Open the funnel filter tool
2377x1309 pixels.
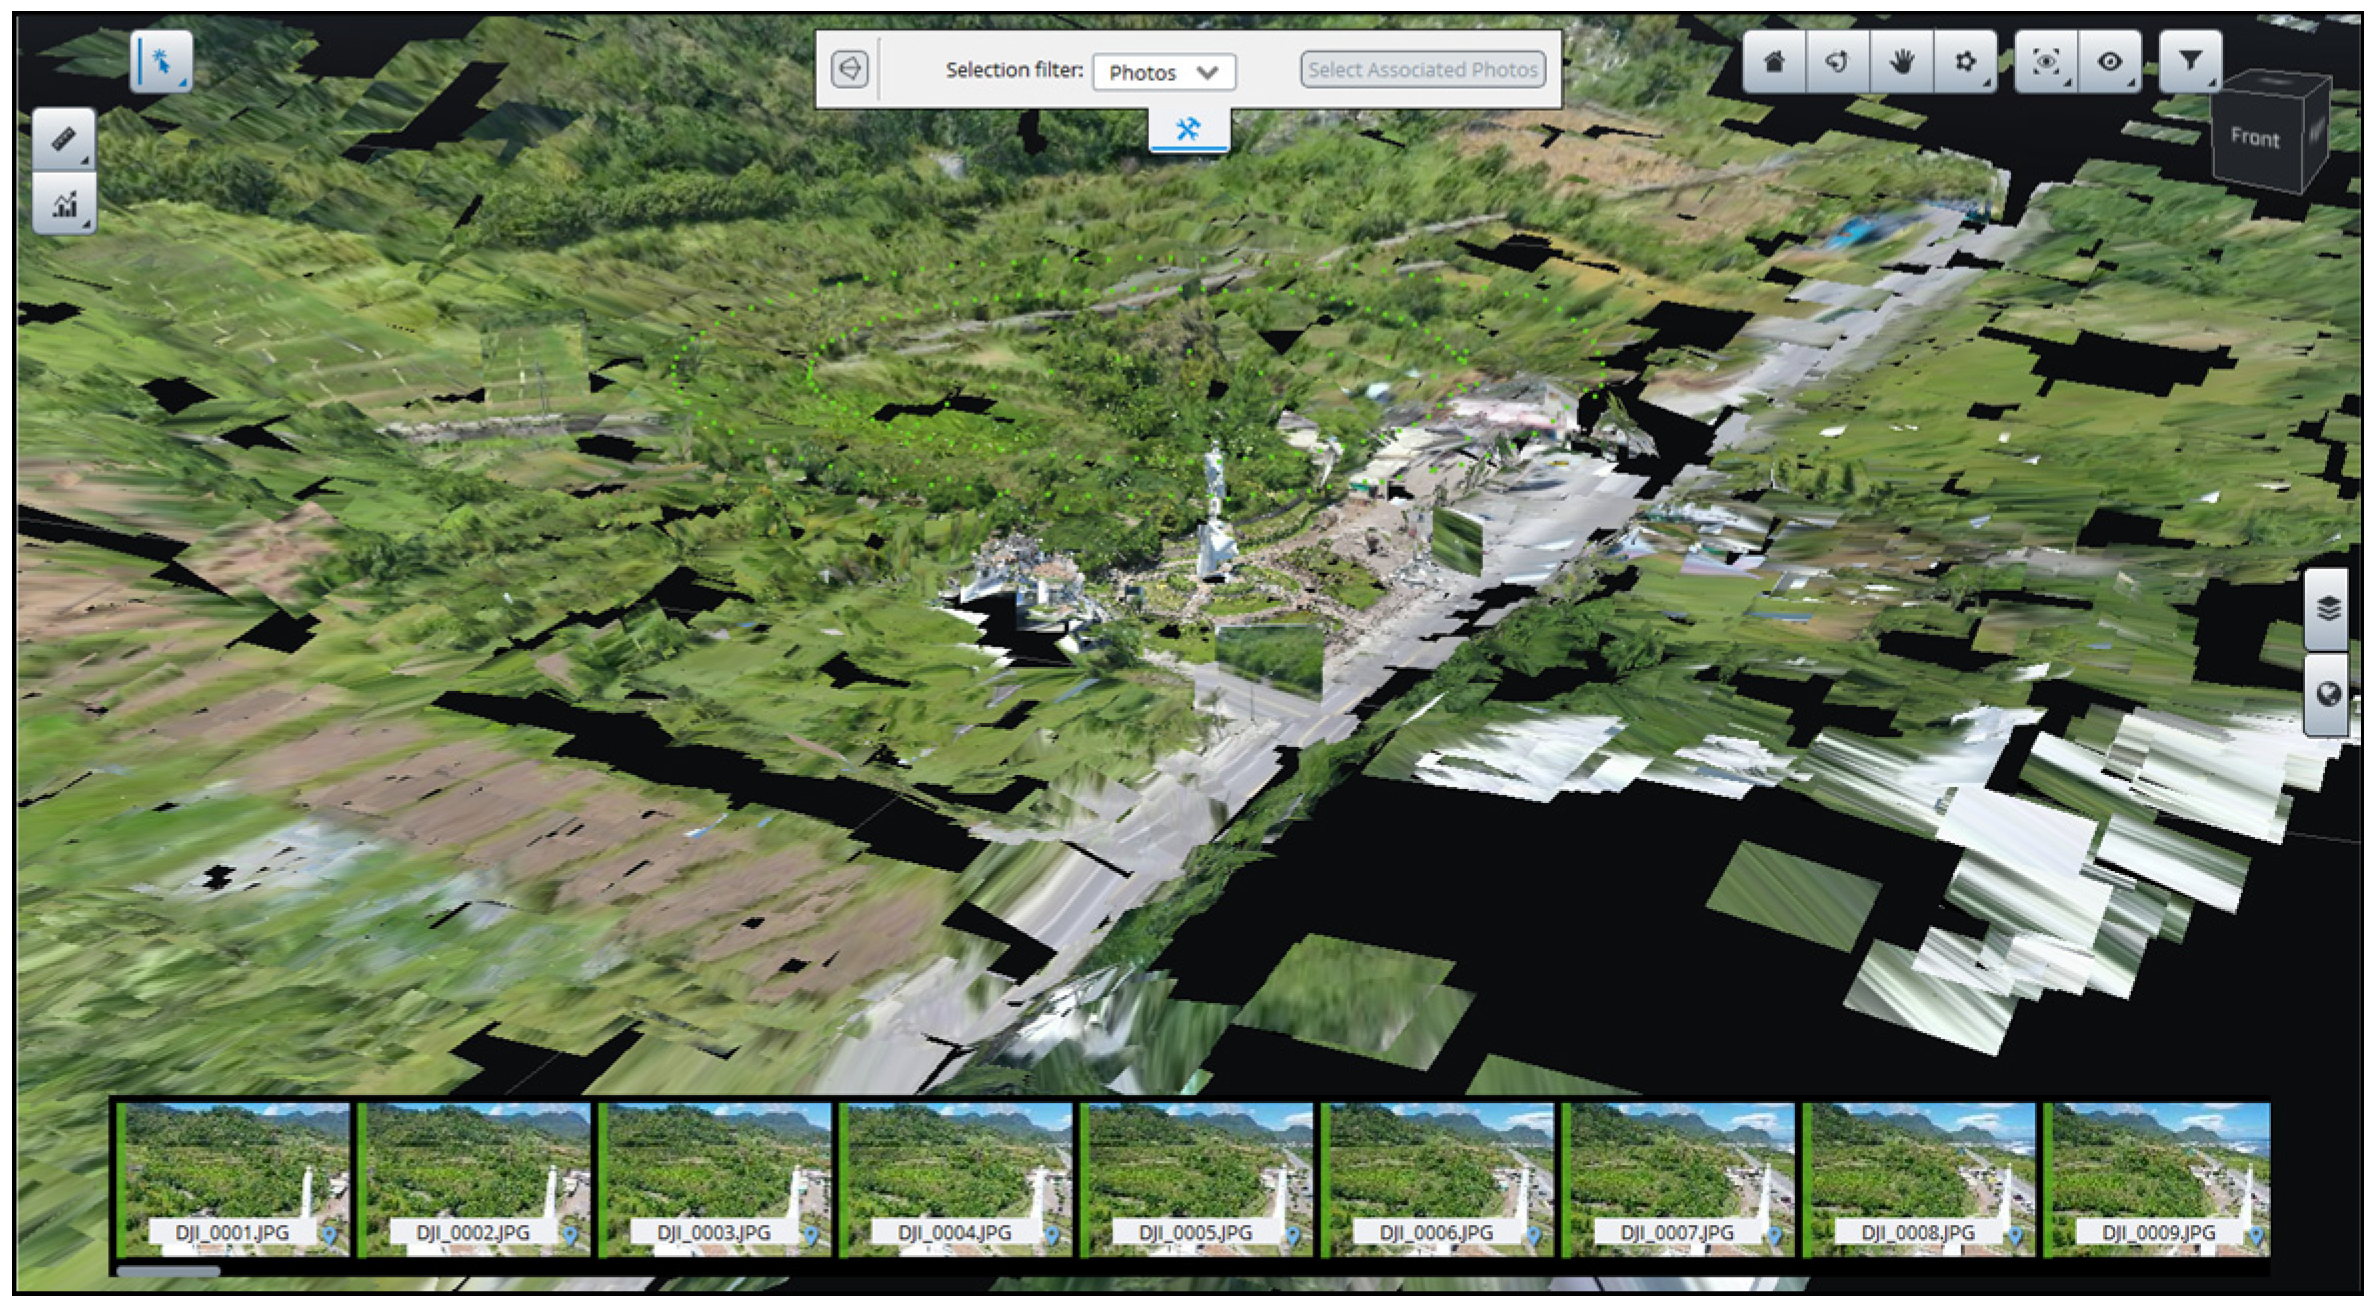[2190, 62]
